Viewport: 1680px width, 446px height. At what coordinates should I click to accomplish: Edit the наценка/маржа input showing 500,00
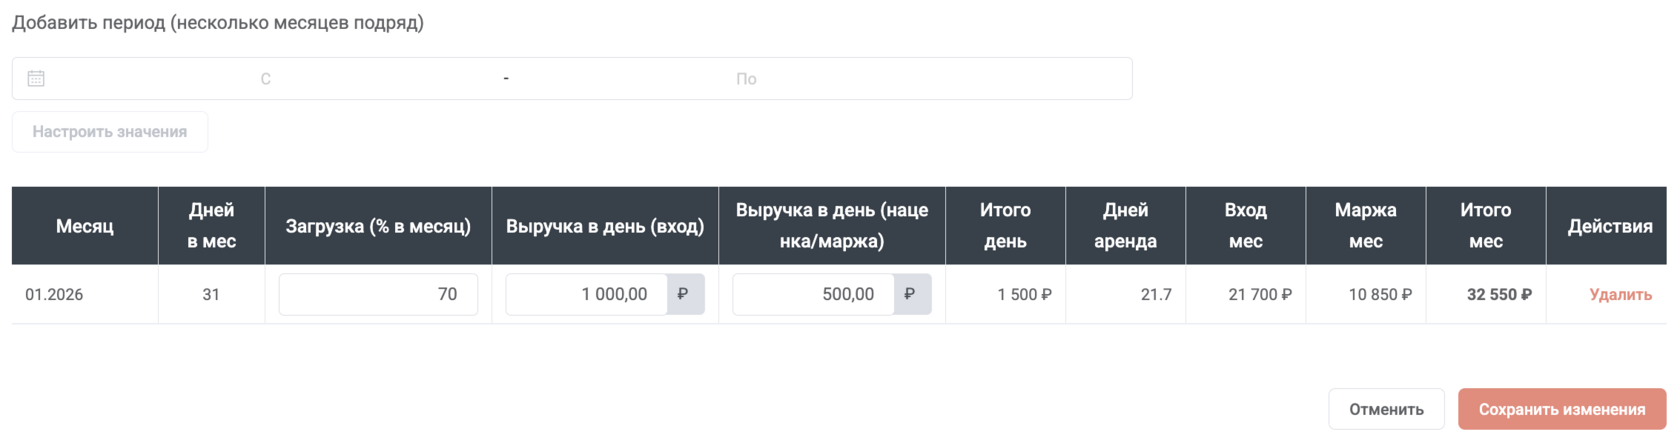813,294
